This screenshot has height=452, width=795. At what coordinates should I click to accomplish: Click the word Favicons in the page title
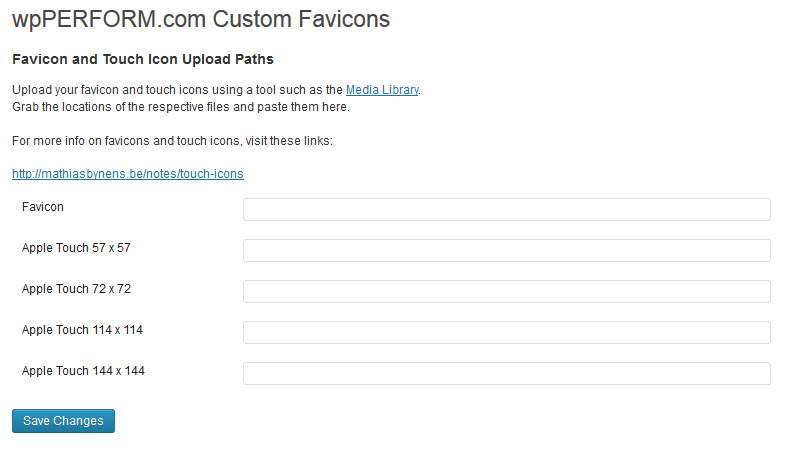[x=344, y=19]
